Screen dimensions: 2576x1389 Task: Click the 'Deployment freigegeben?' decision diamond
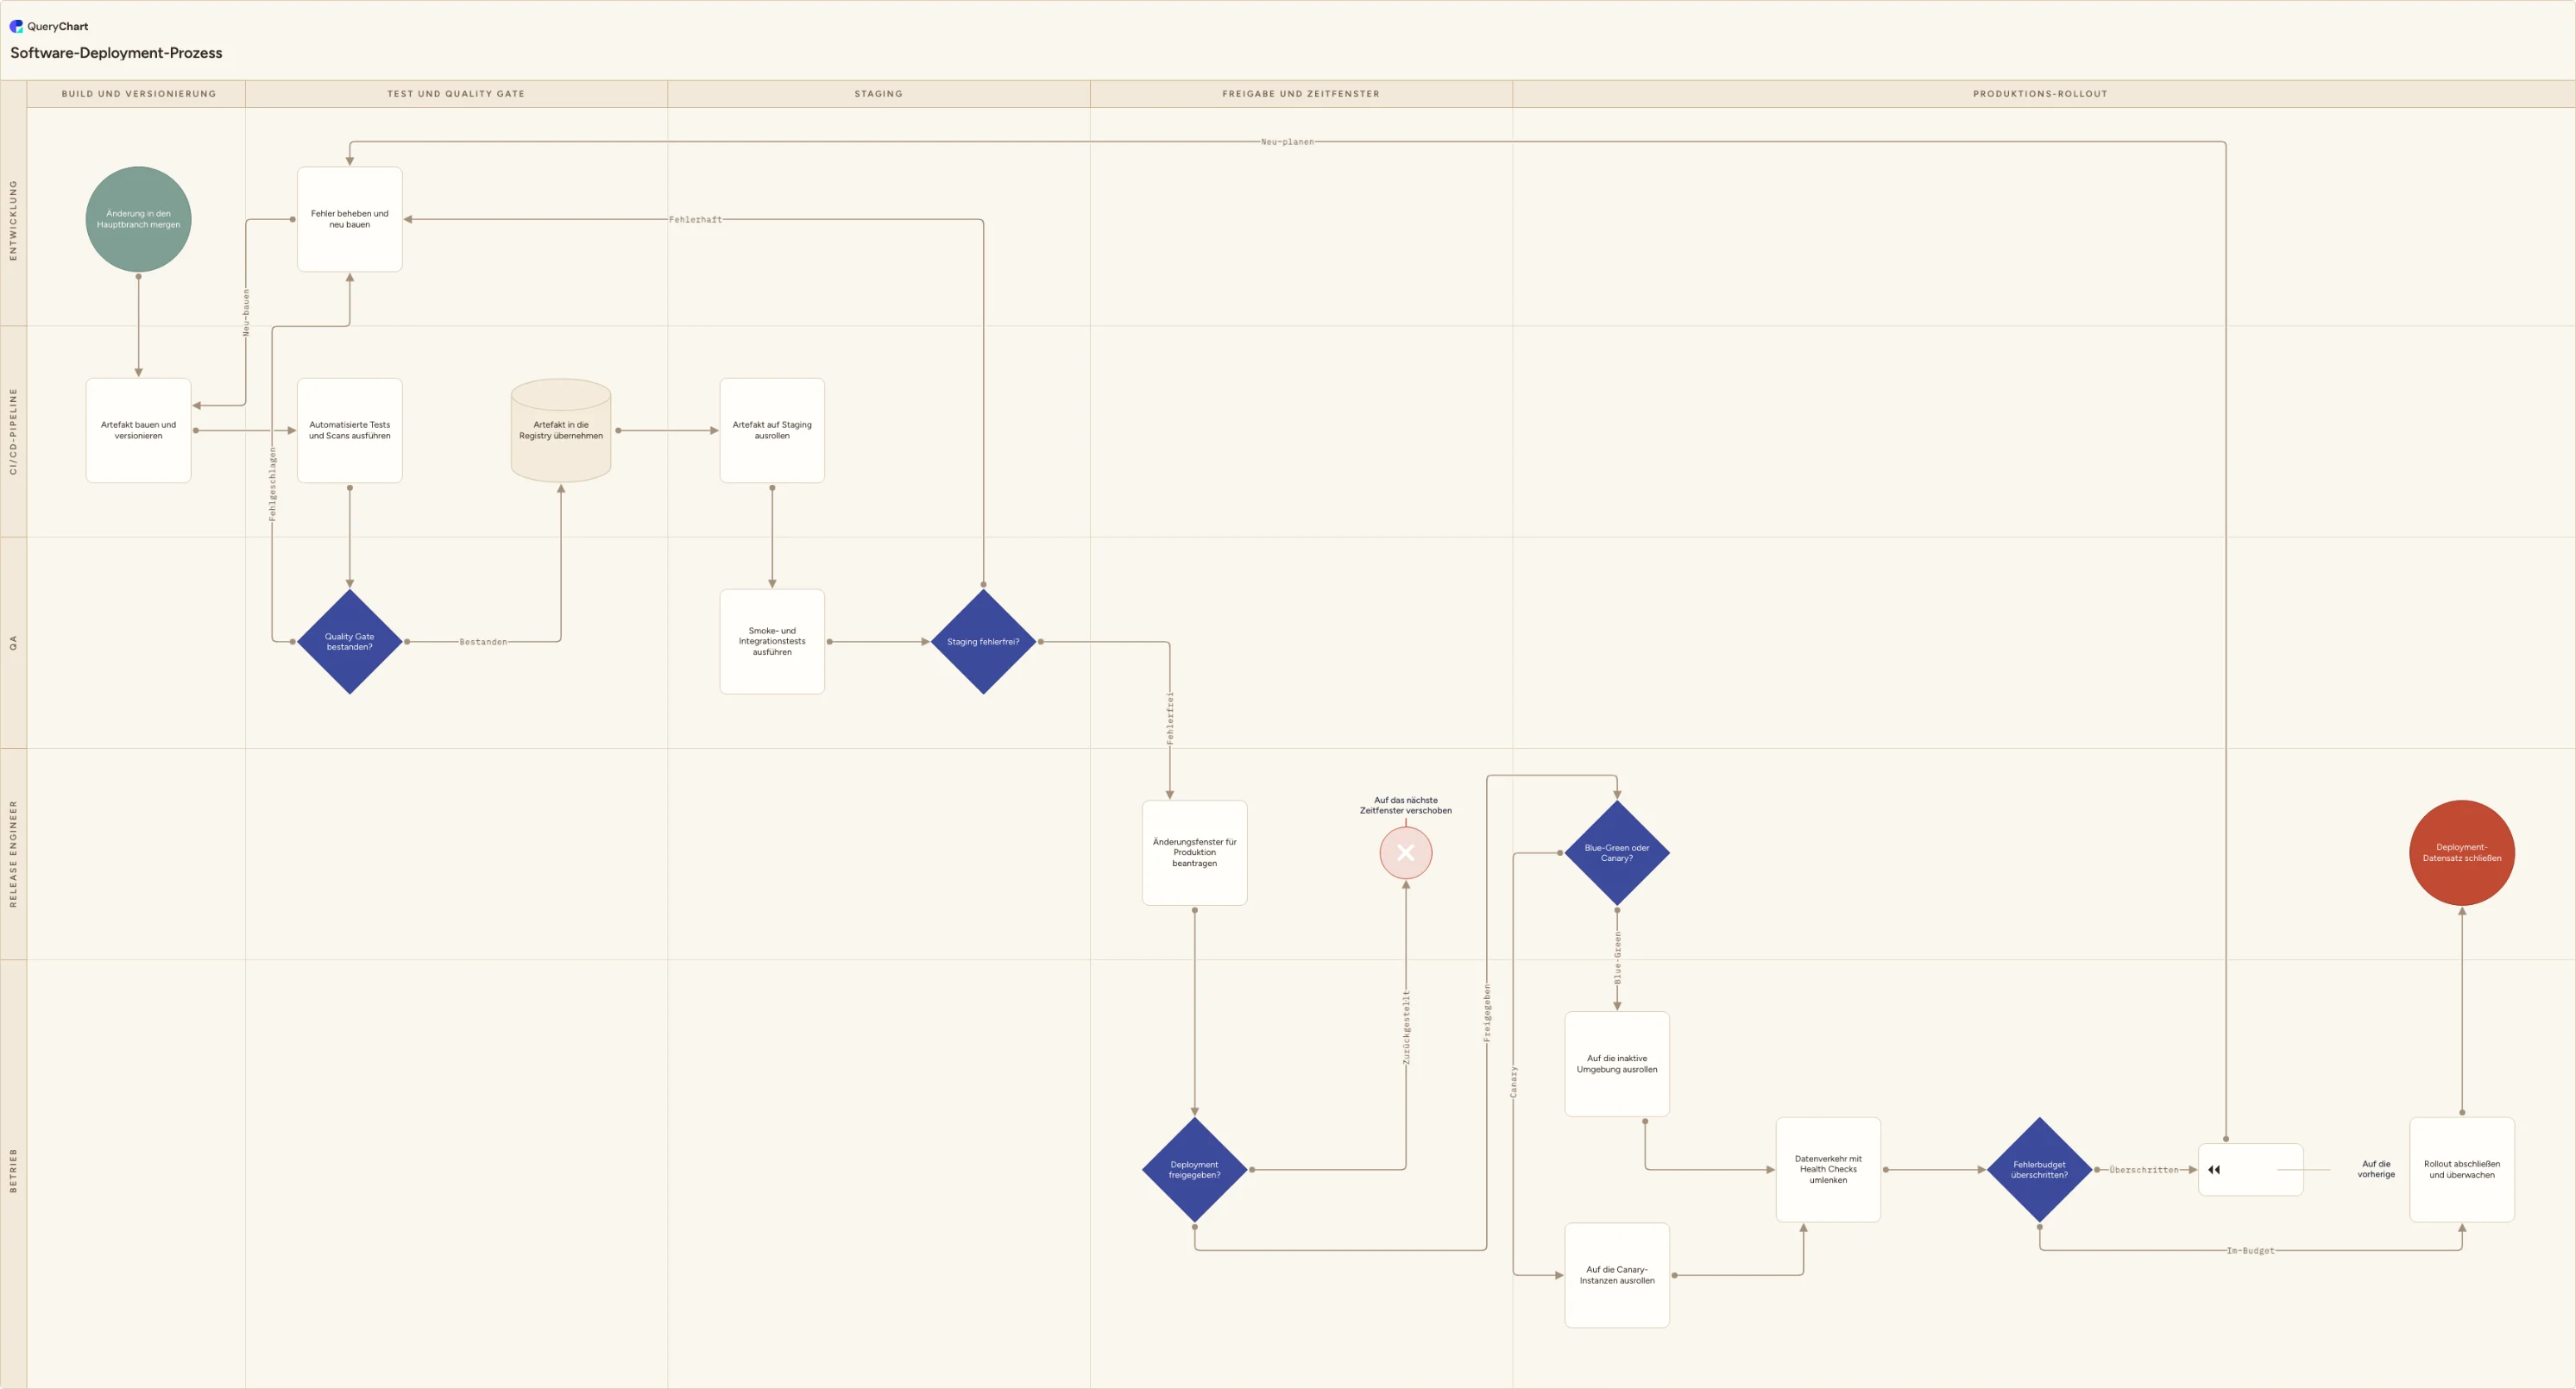[x=1194, y=1169]
